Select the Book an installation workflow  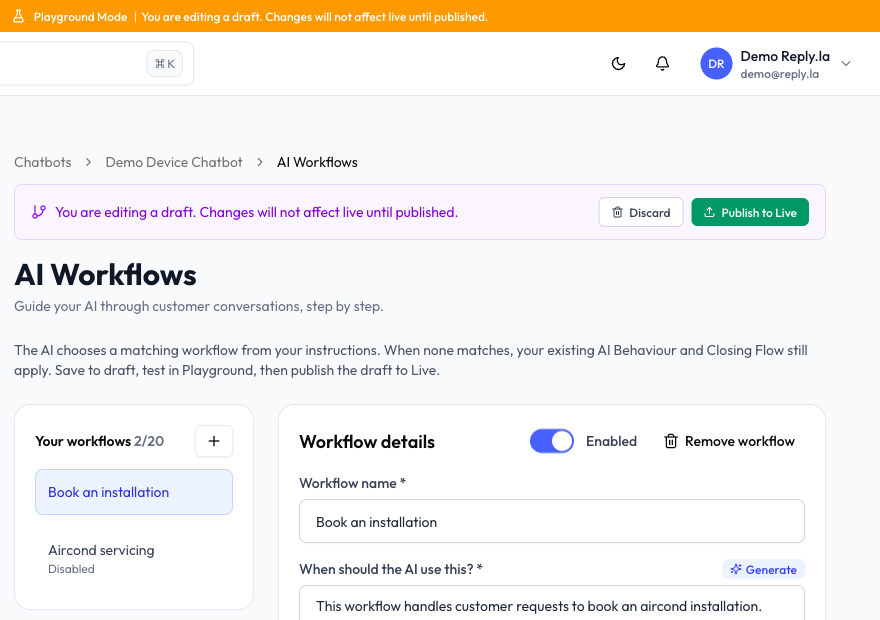(134, 492)
